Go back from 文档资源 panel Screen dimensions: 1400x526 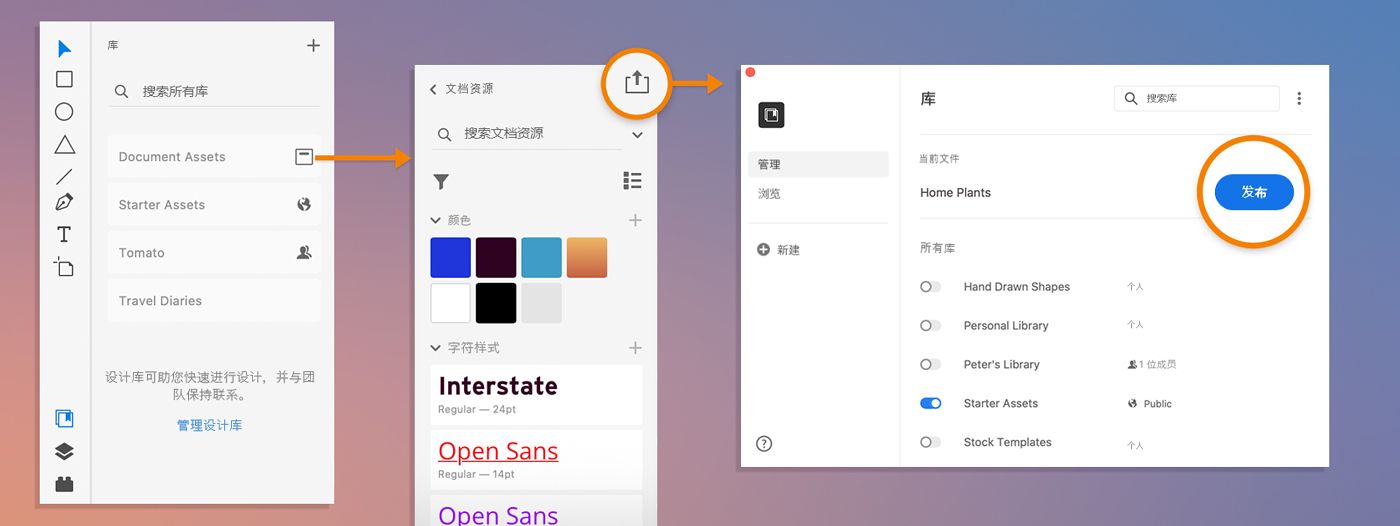[x=433, y=89]
